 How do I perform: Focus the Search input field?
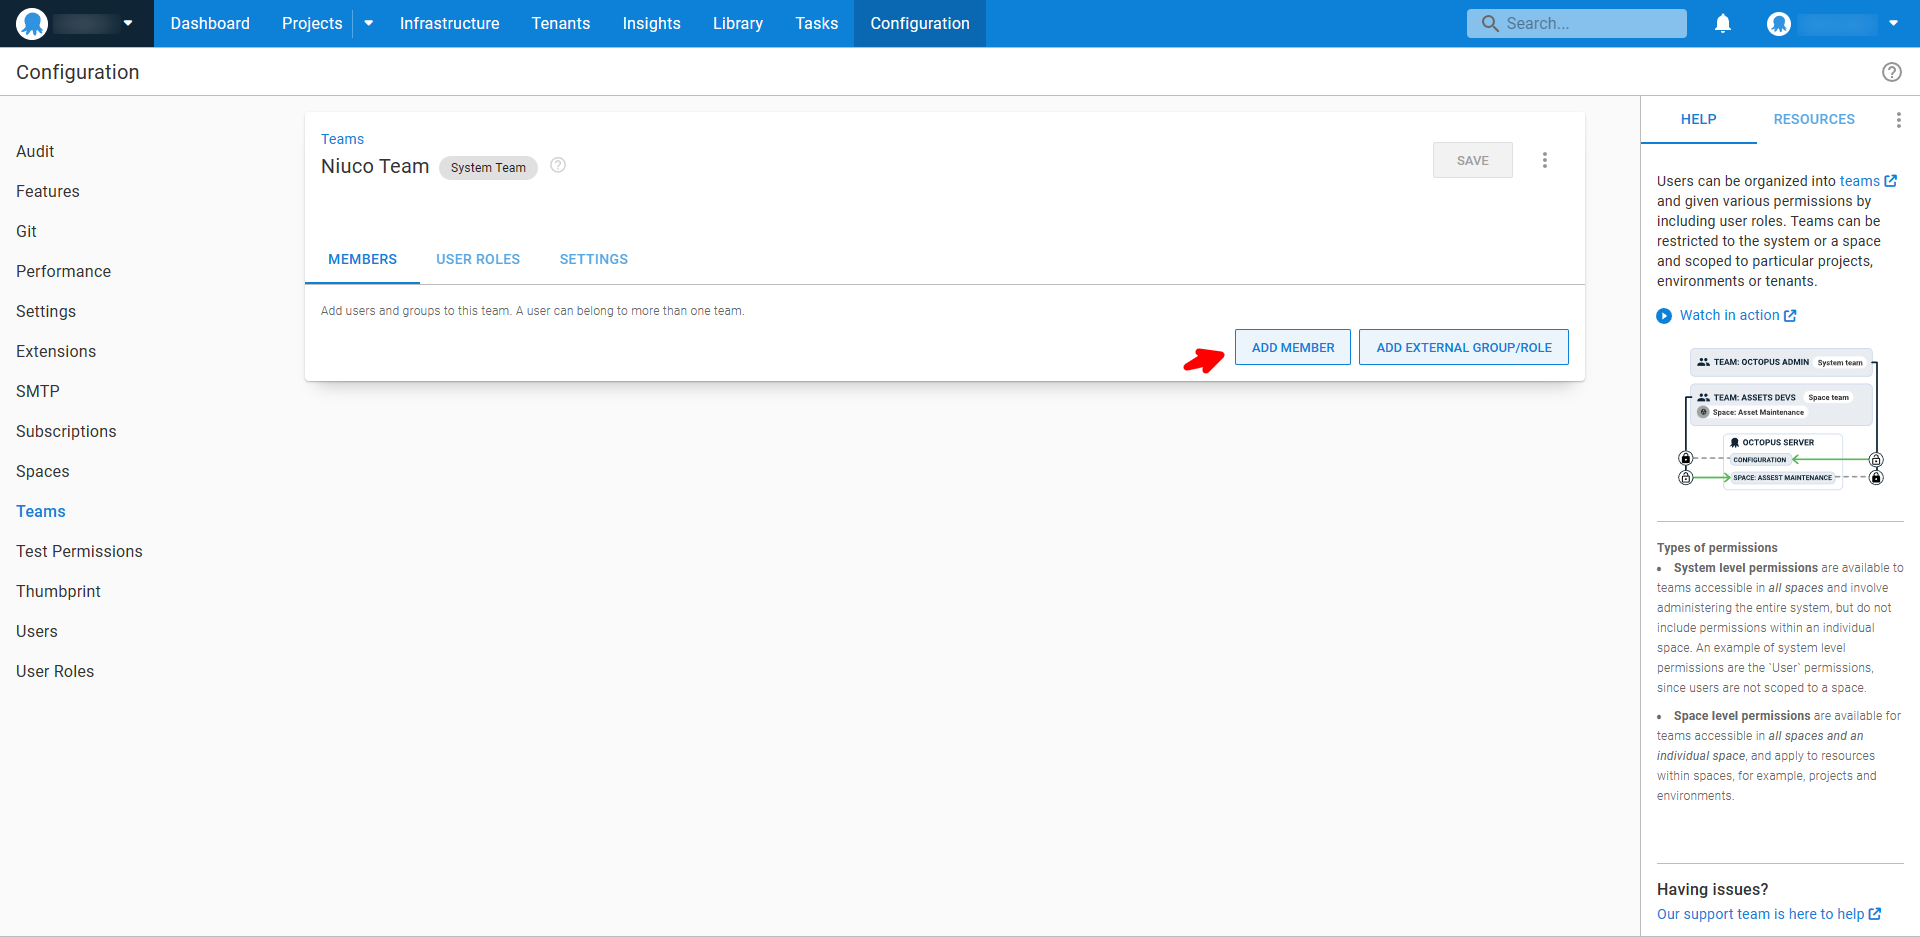tap(1577, 23)
